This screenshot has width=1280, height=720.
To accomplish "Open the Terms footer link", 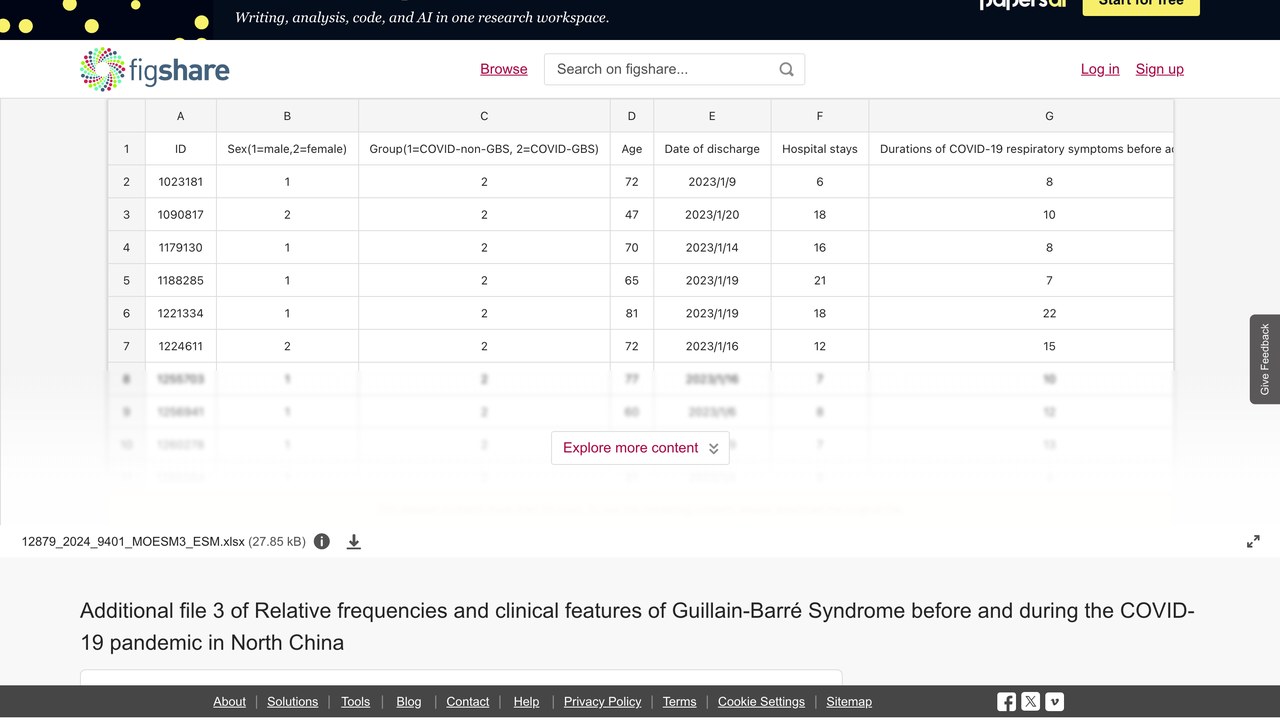I will pos(679,702).
